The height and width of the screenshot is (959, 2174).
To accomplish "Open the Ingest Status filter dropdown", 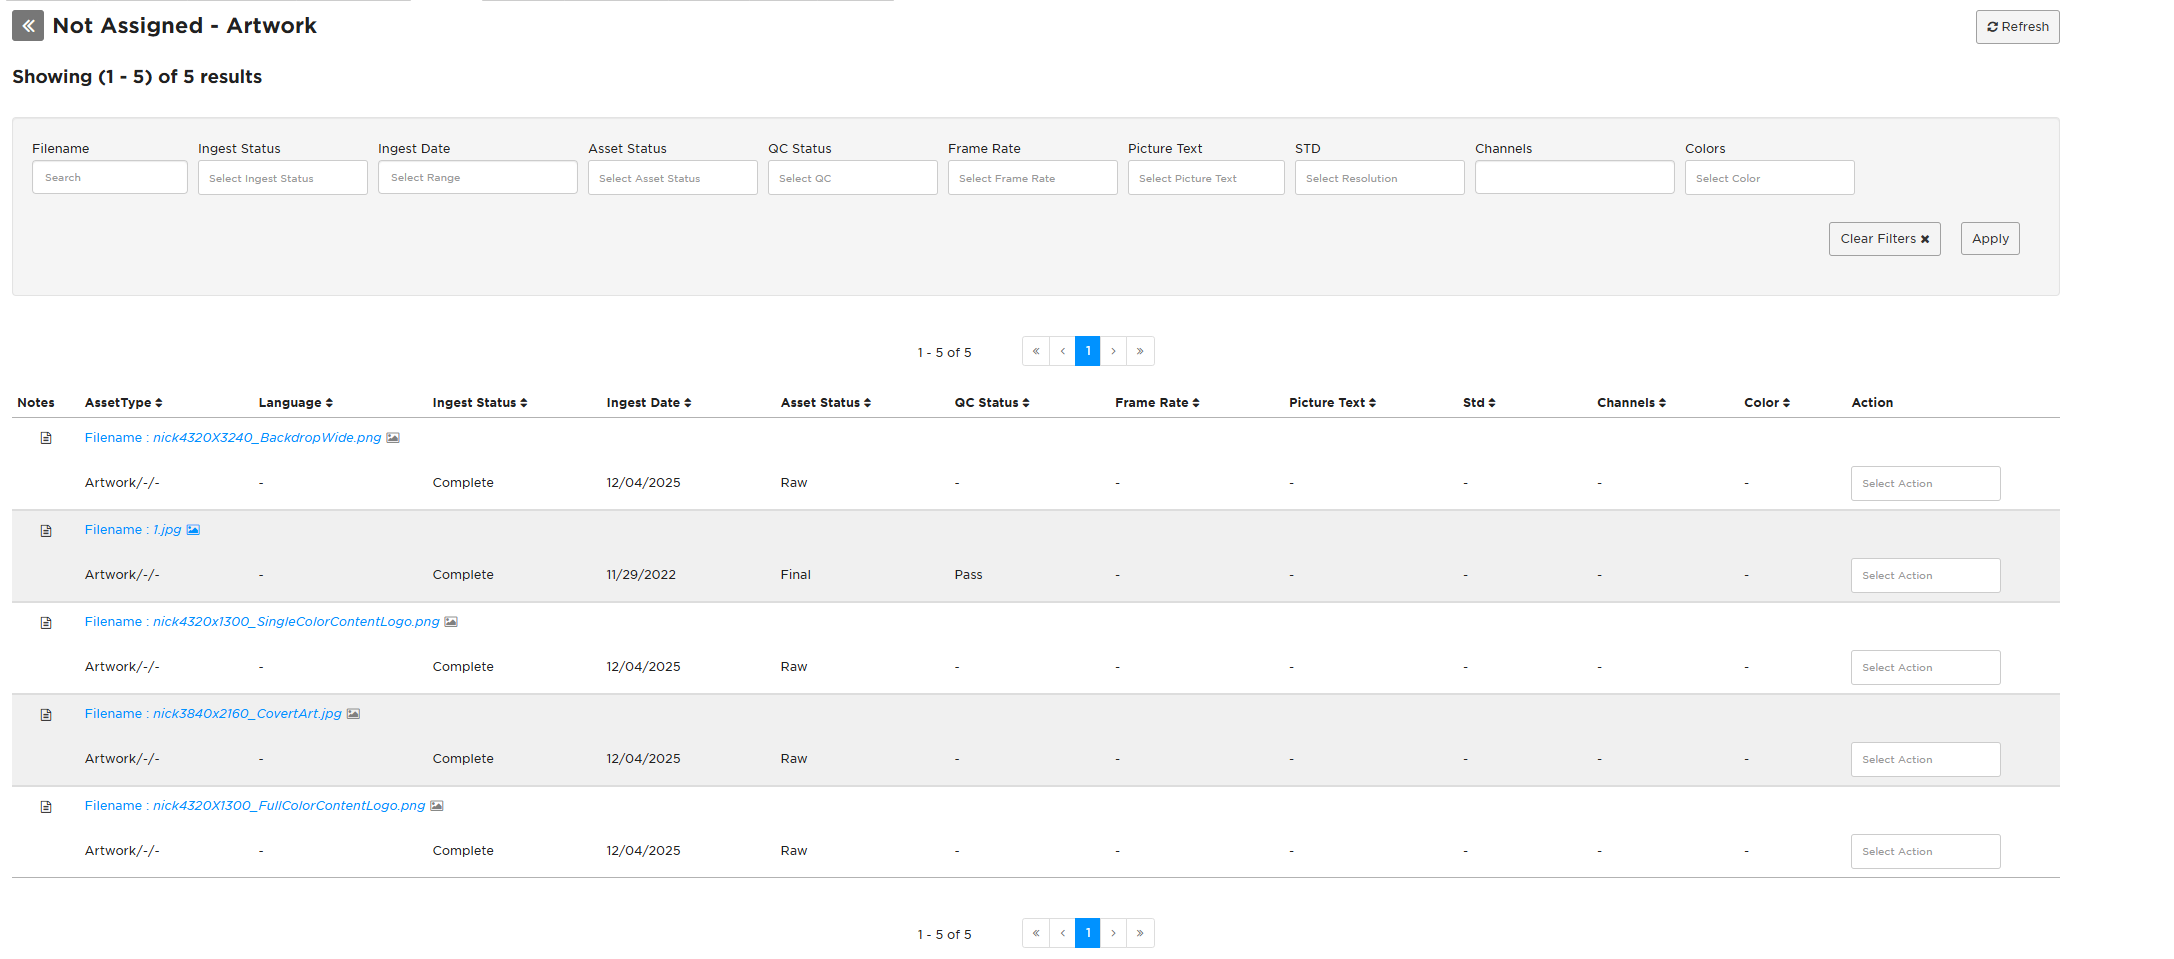I will pyautogui.click(x=283, y=178).
